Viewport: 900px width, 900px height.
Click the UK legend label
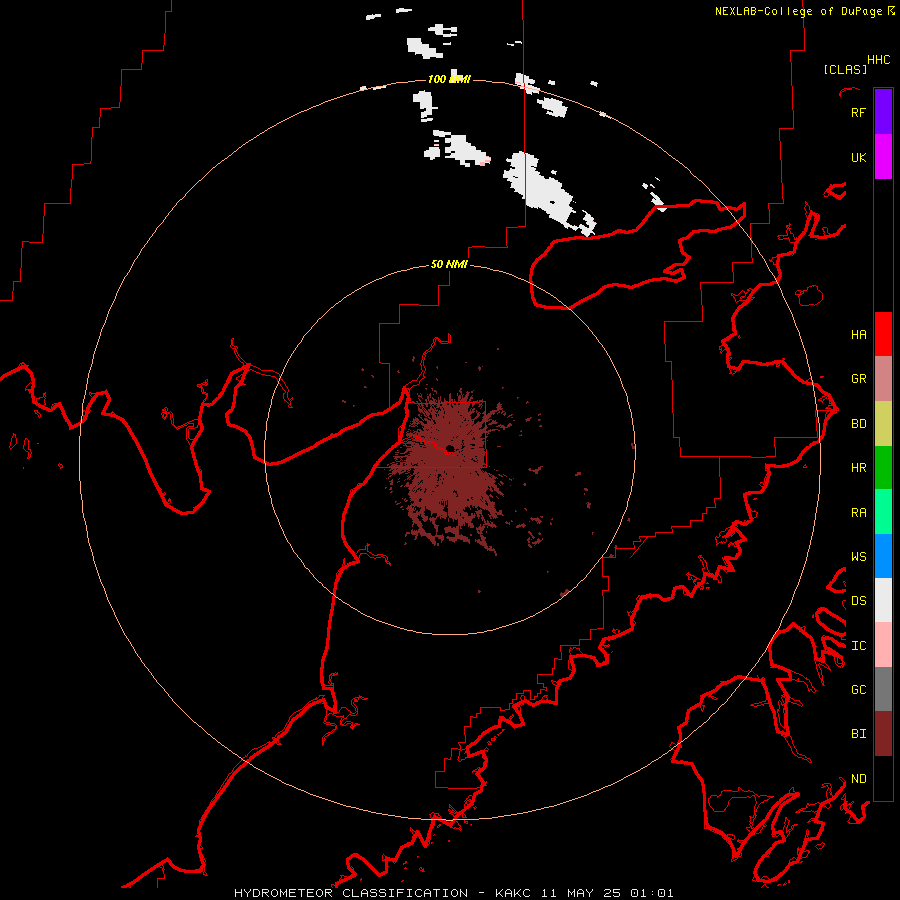[x=858, y=157]
